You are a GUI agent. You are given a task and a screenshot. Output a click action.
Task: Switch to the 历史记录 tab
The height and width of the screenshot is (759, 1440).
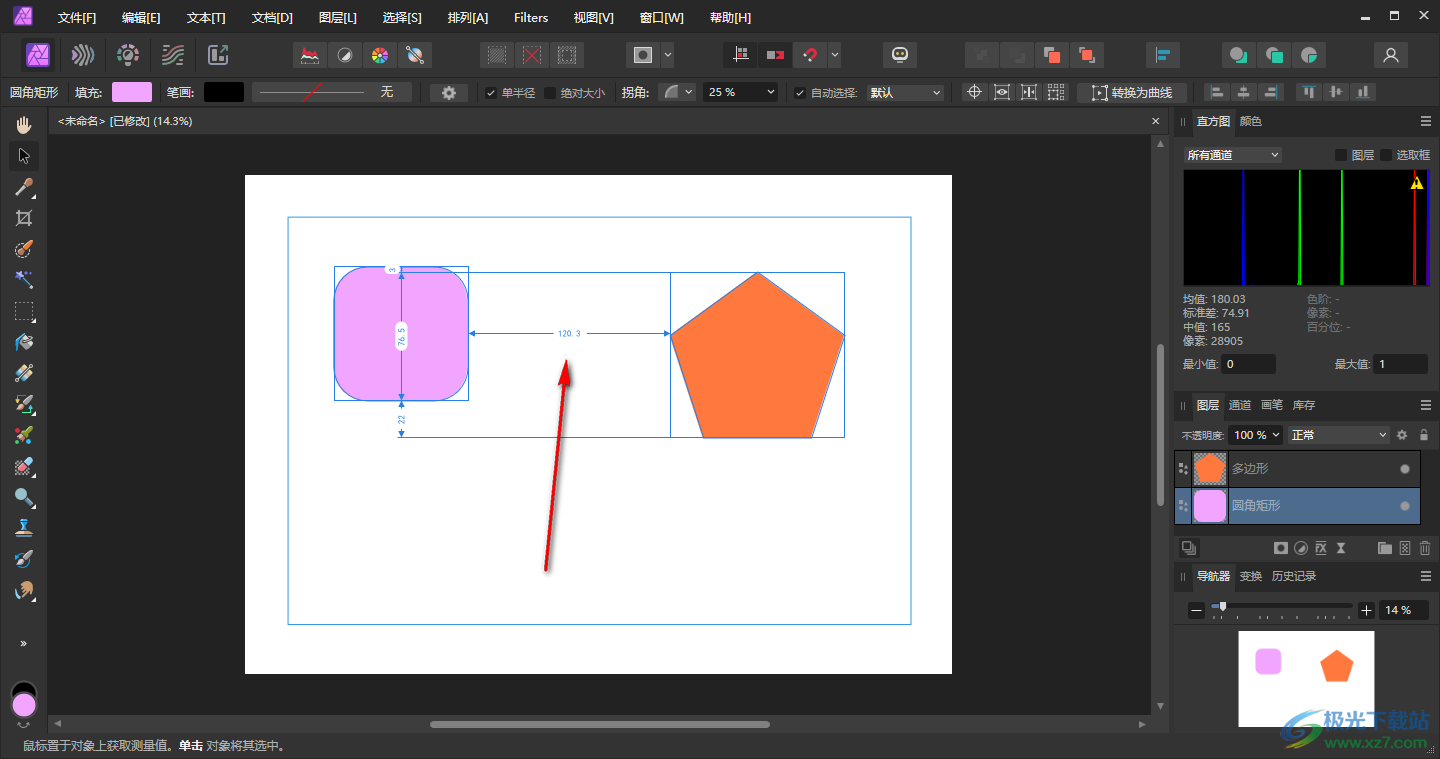click(x=1293, y=576)
